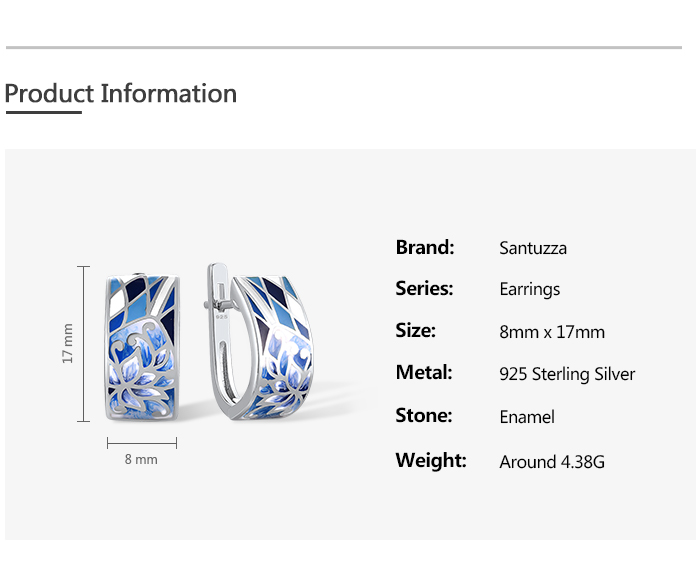Select the 925 Sterling Silver text

click(x=567, y=374)
